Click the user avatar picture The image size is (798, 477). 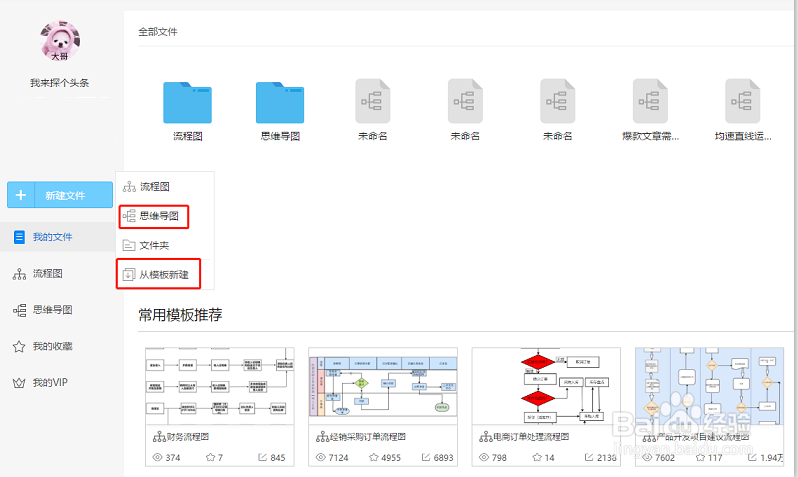(x=60, y=42)
